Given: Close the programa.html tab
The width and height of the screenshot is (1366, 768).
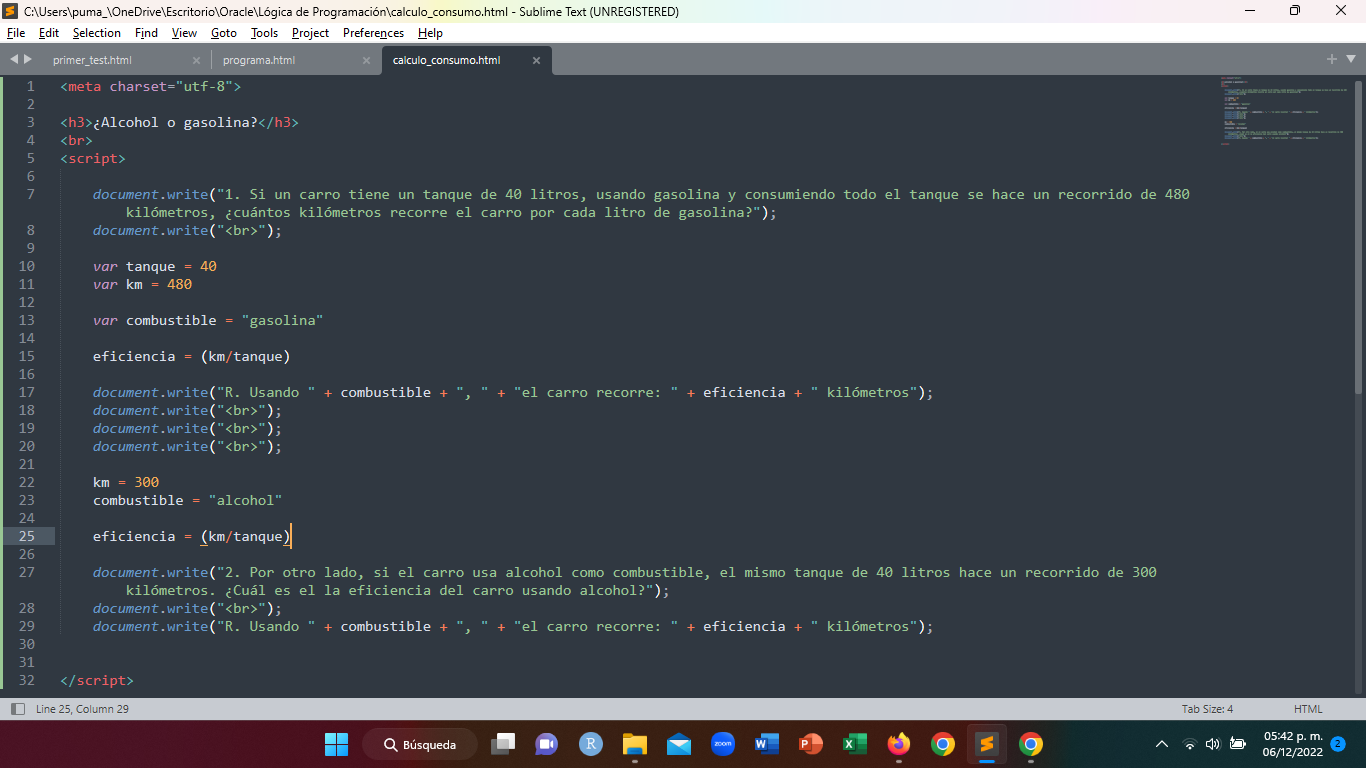Looking at the screenshot, I should point(366,60).
